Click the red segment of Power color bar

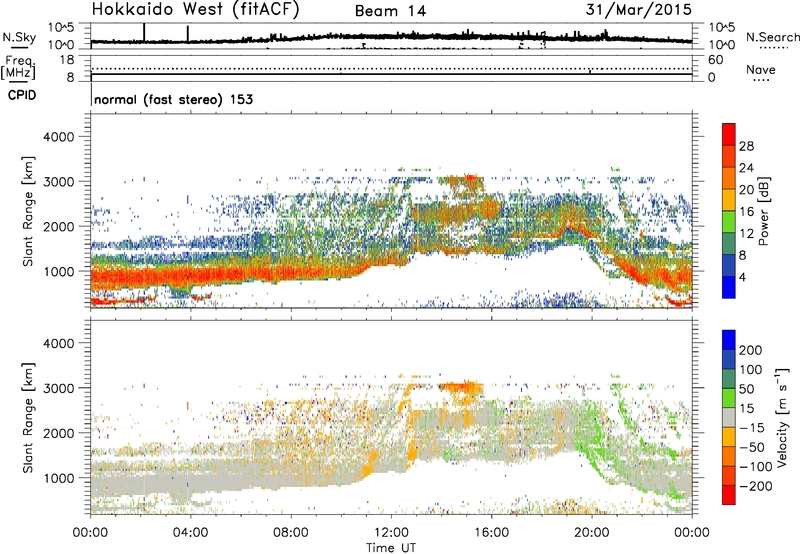(729, 134)
